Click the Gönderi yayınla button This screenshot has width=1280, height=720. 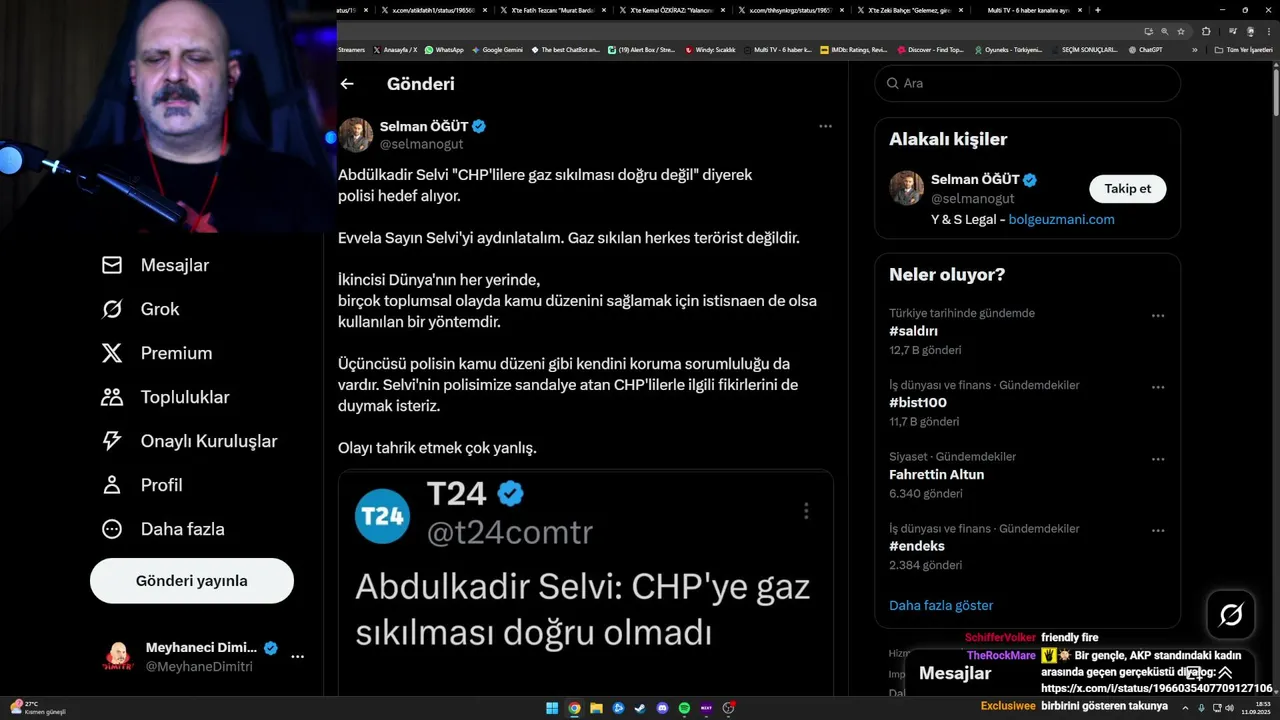point(192,581)
